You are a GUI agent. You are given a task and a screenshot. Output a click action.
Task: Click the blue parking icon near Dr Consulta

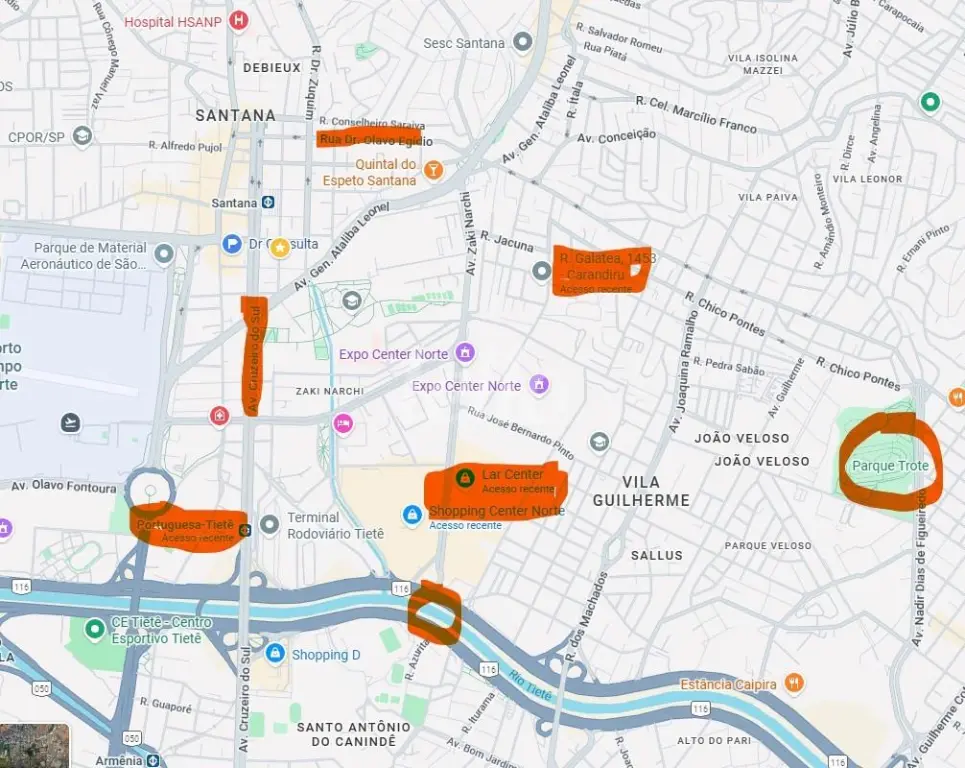click(x=231, y=244)
